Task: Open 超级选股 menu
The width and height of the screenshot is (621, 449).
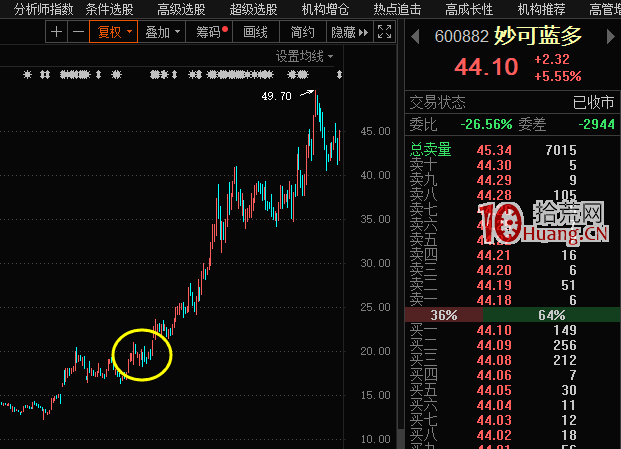Action: (253, 9)
